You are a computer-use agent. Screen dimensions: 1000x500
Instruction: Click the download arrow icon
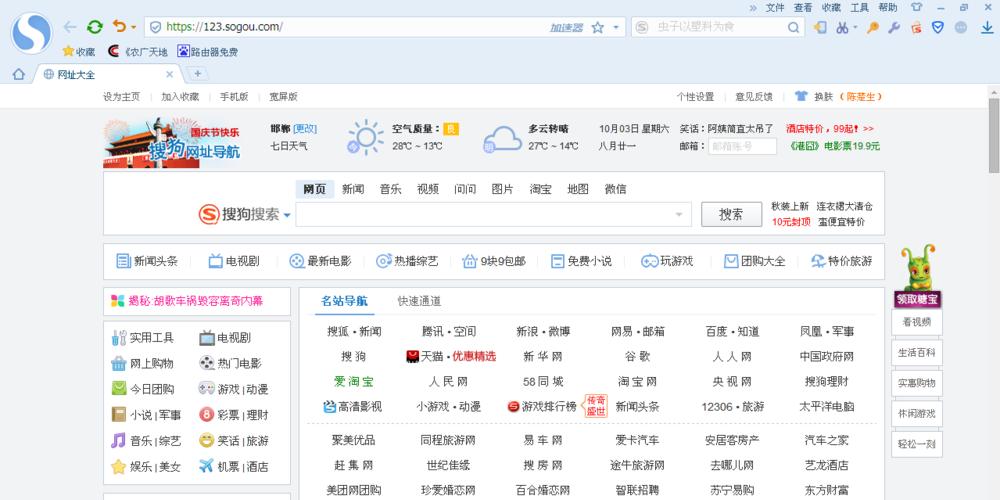pos(987,27)
